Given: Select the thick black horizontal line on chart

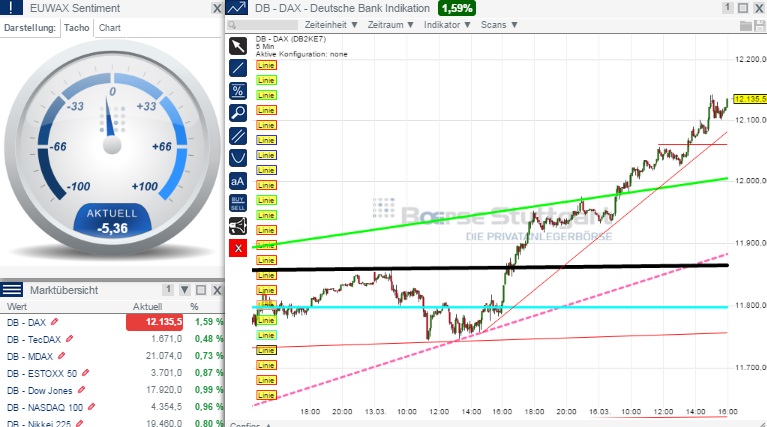Looking at the screenshot, I should coord(490,267).
